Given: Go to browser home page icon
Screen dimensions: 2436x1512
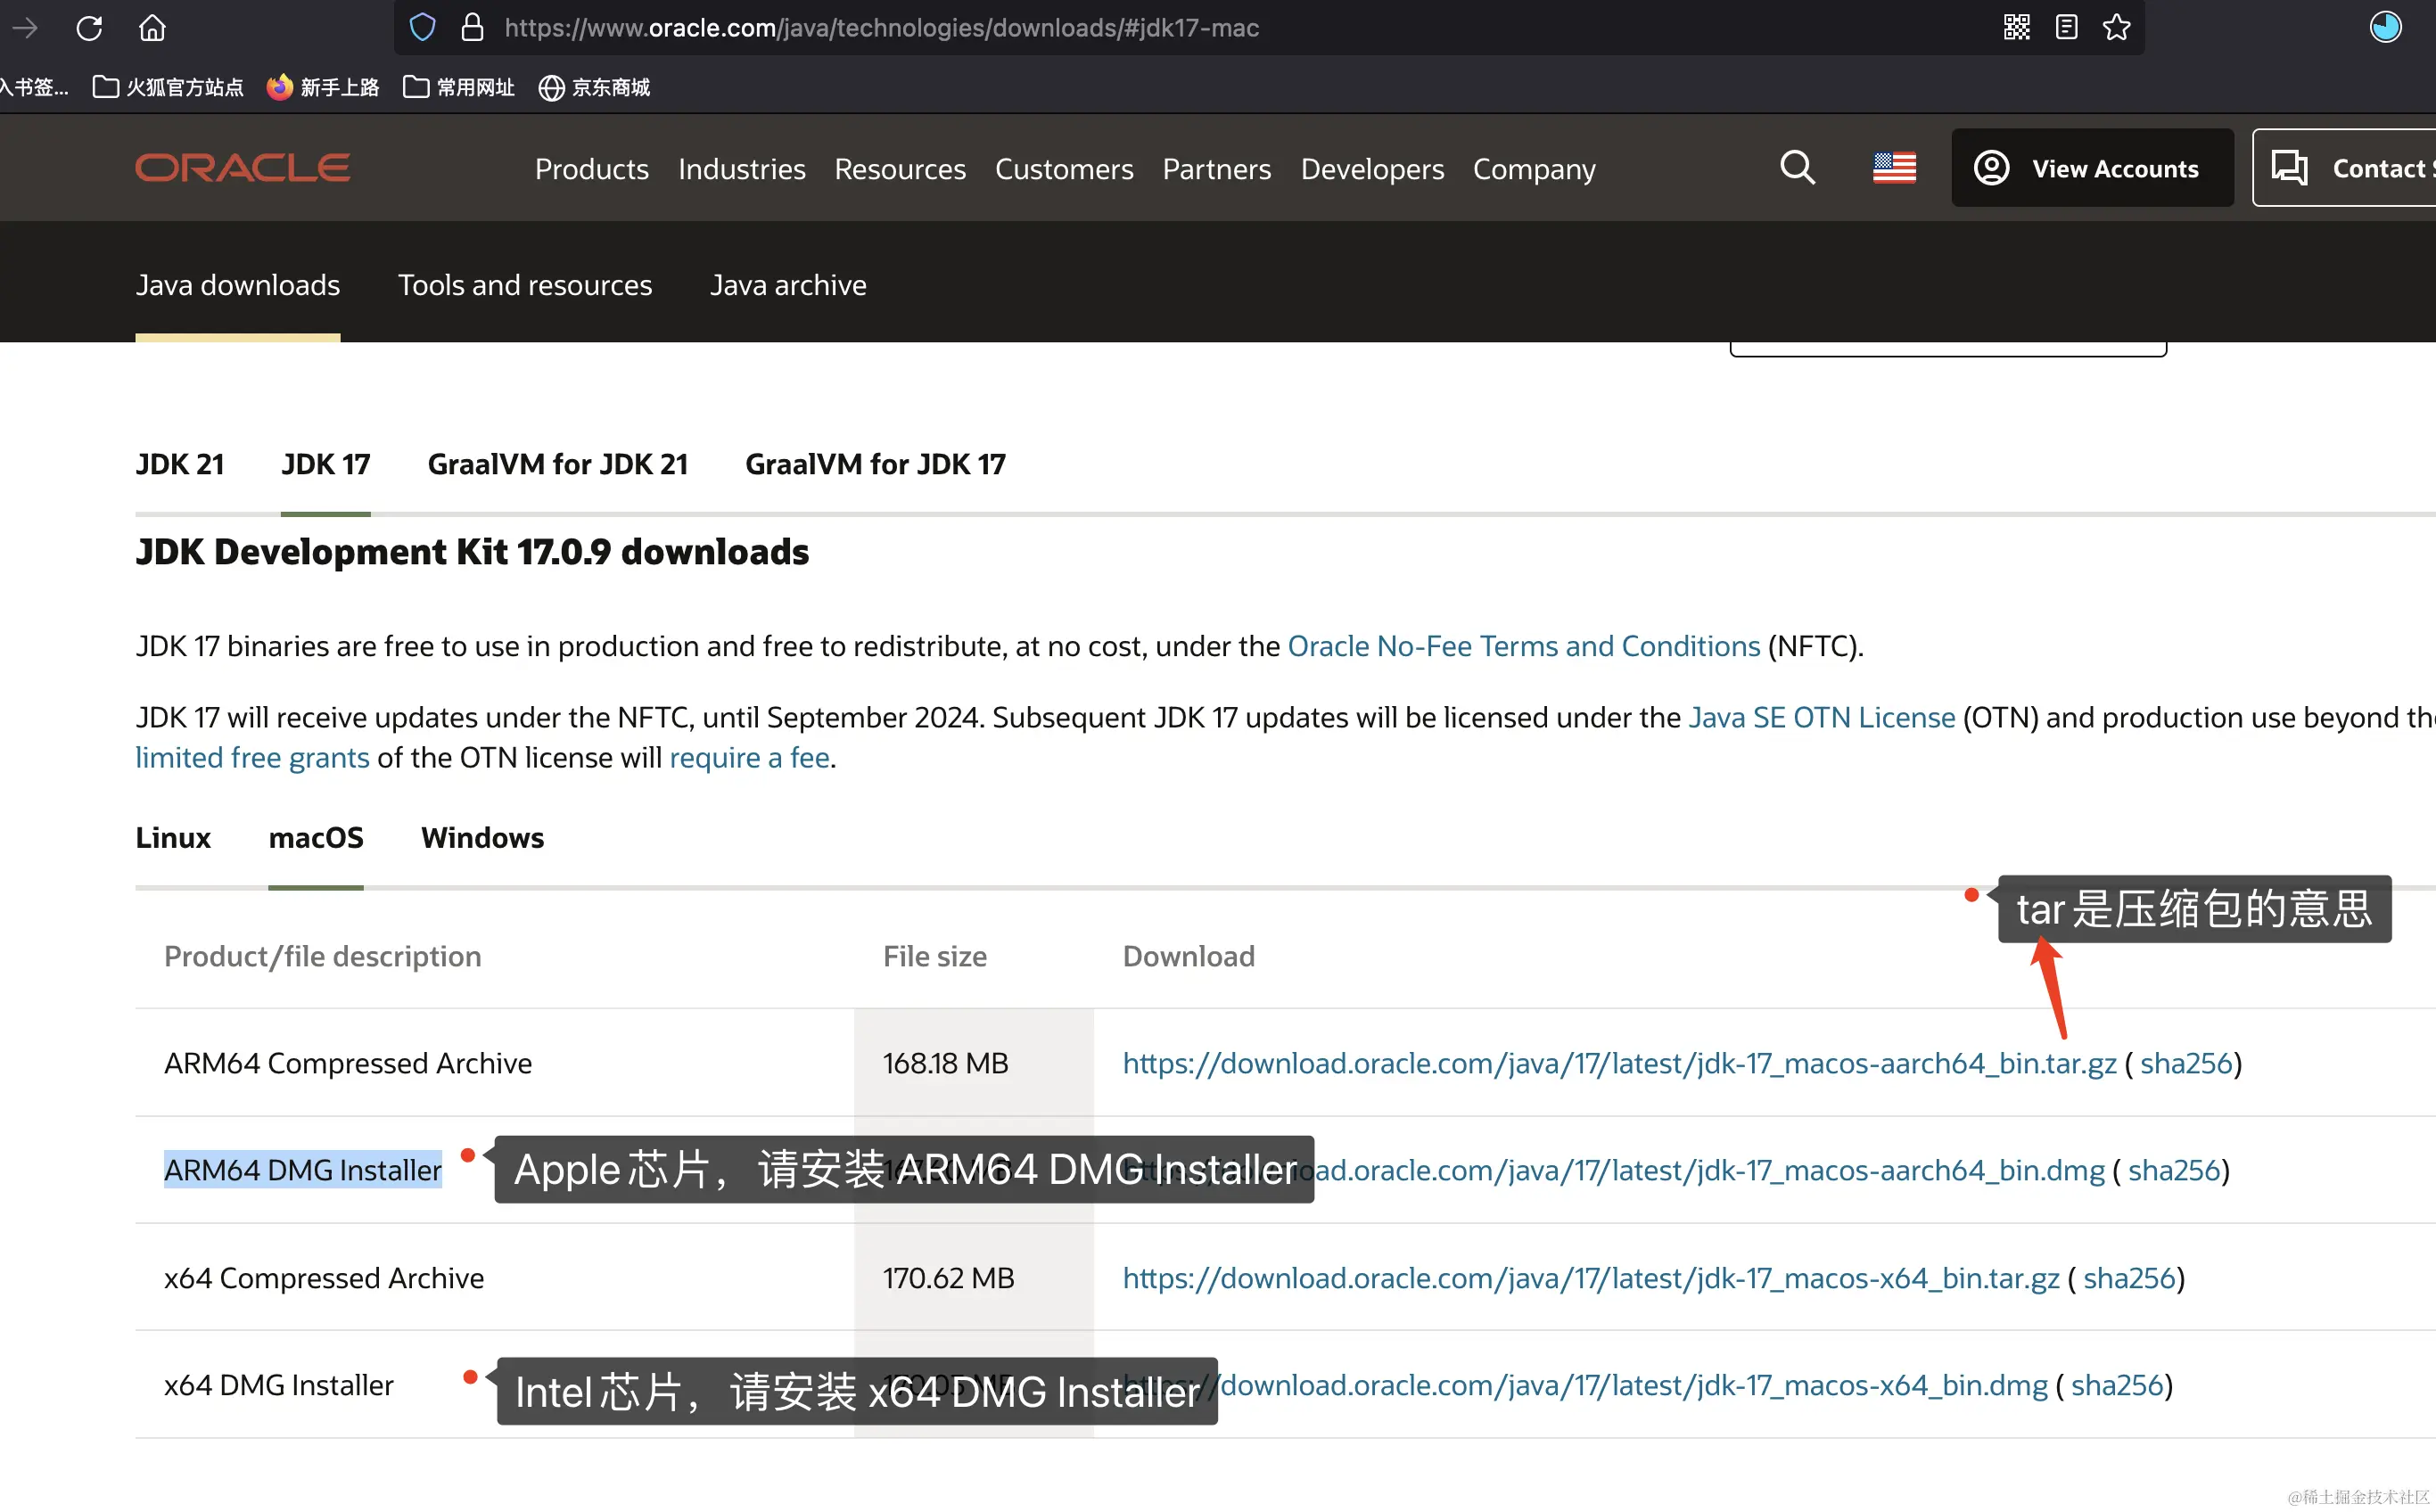Looking at the screenshot, I should tap(152, 28).
